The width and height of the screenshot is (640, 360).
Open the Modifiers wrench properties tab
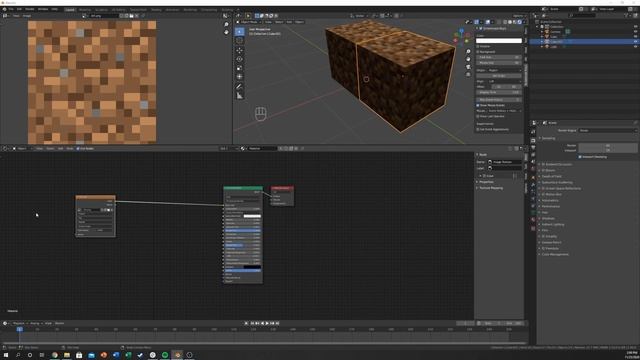533,185
